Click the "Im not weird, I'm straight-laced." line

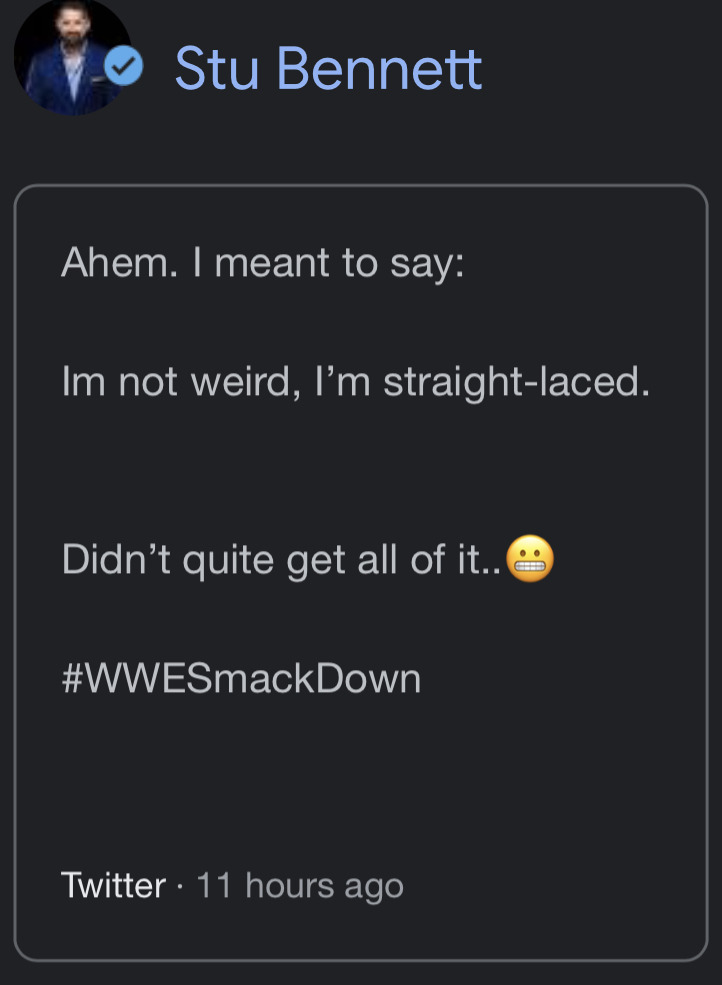point(355,382)
